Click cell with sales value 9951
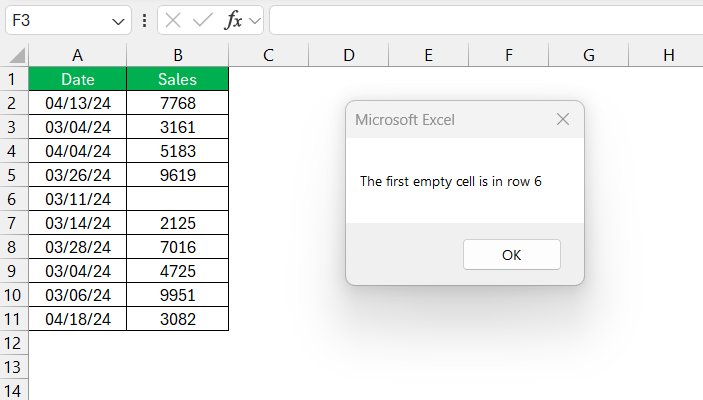The image size is (703, 400). pos(178,295)
